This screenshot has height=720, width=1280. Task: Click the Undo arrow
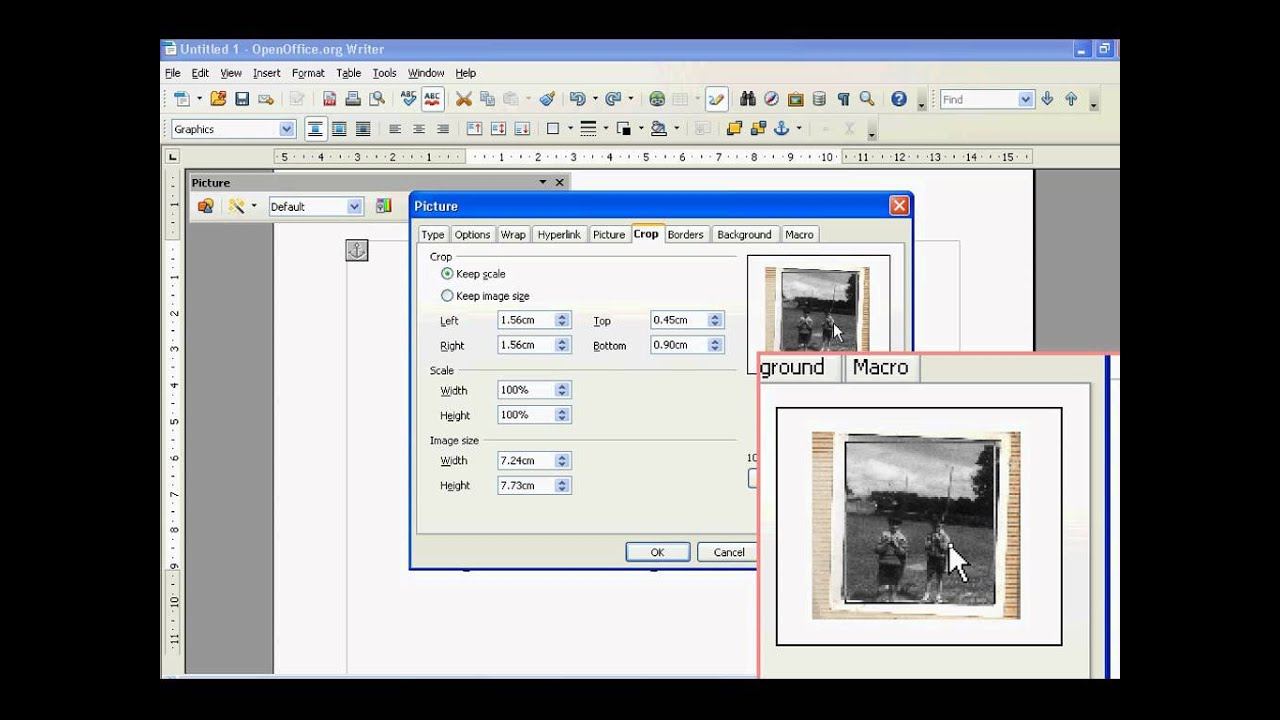[577, 99]
